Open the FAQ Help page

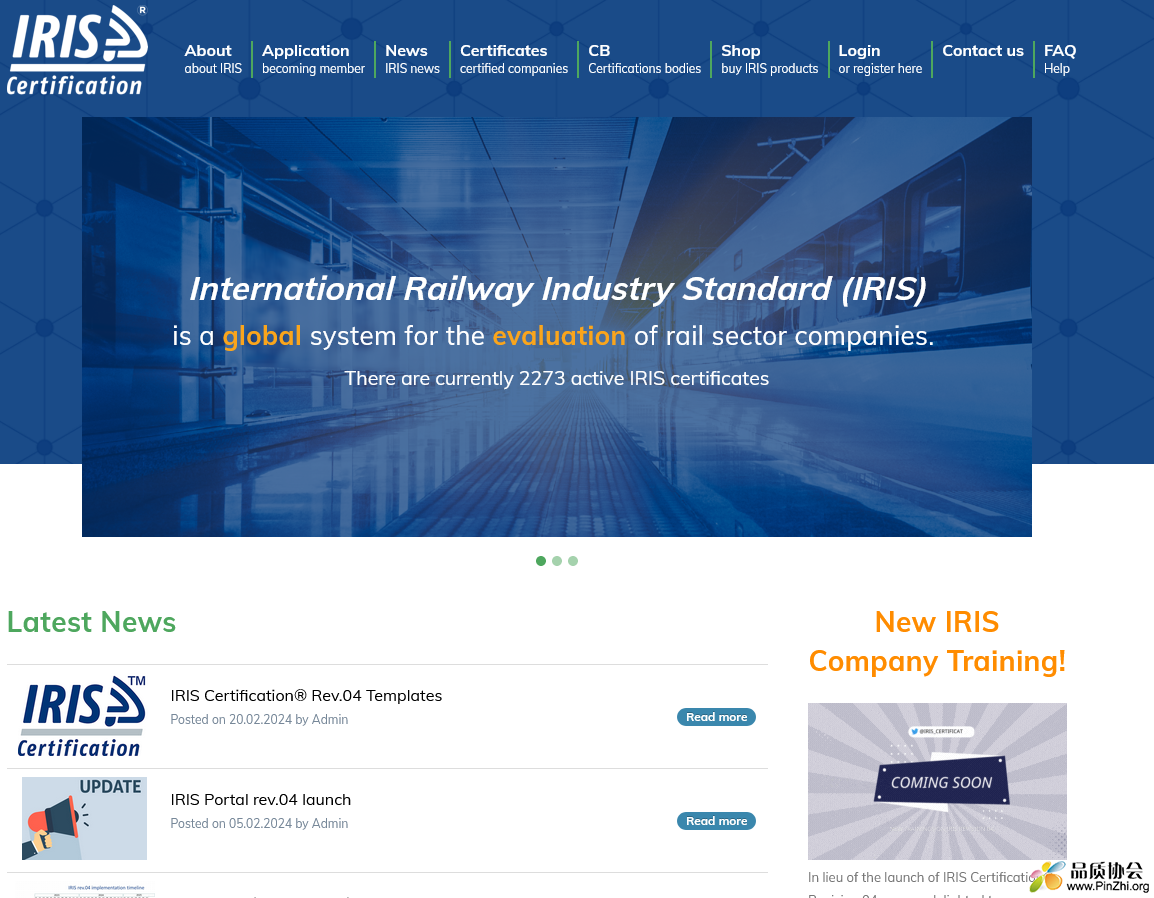click(1059, 59)
